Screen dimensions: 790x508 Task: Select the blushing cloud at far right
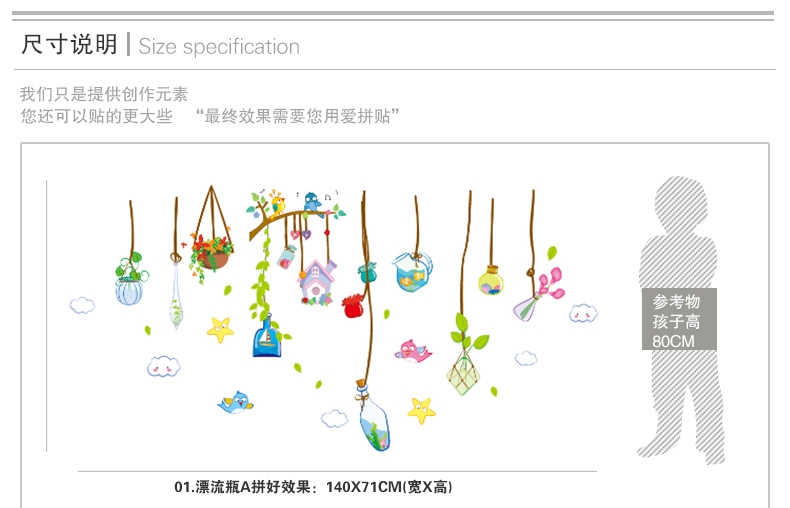point(583,313)
